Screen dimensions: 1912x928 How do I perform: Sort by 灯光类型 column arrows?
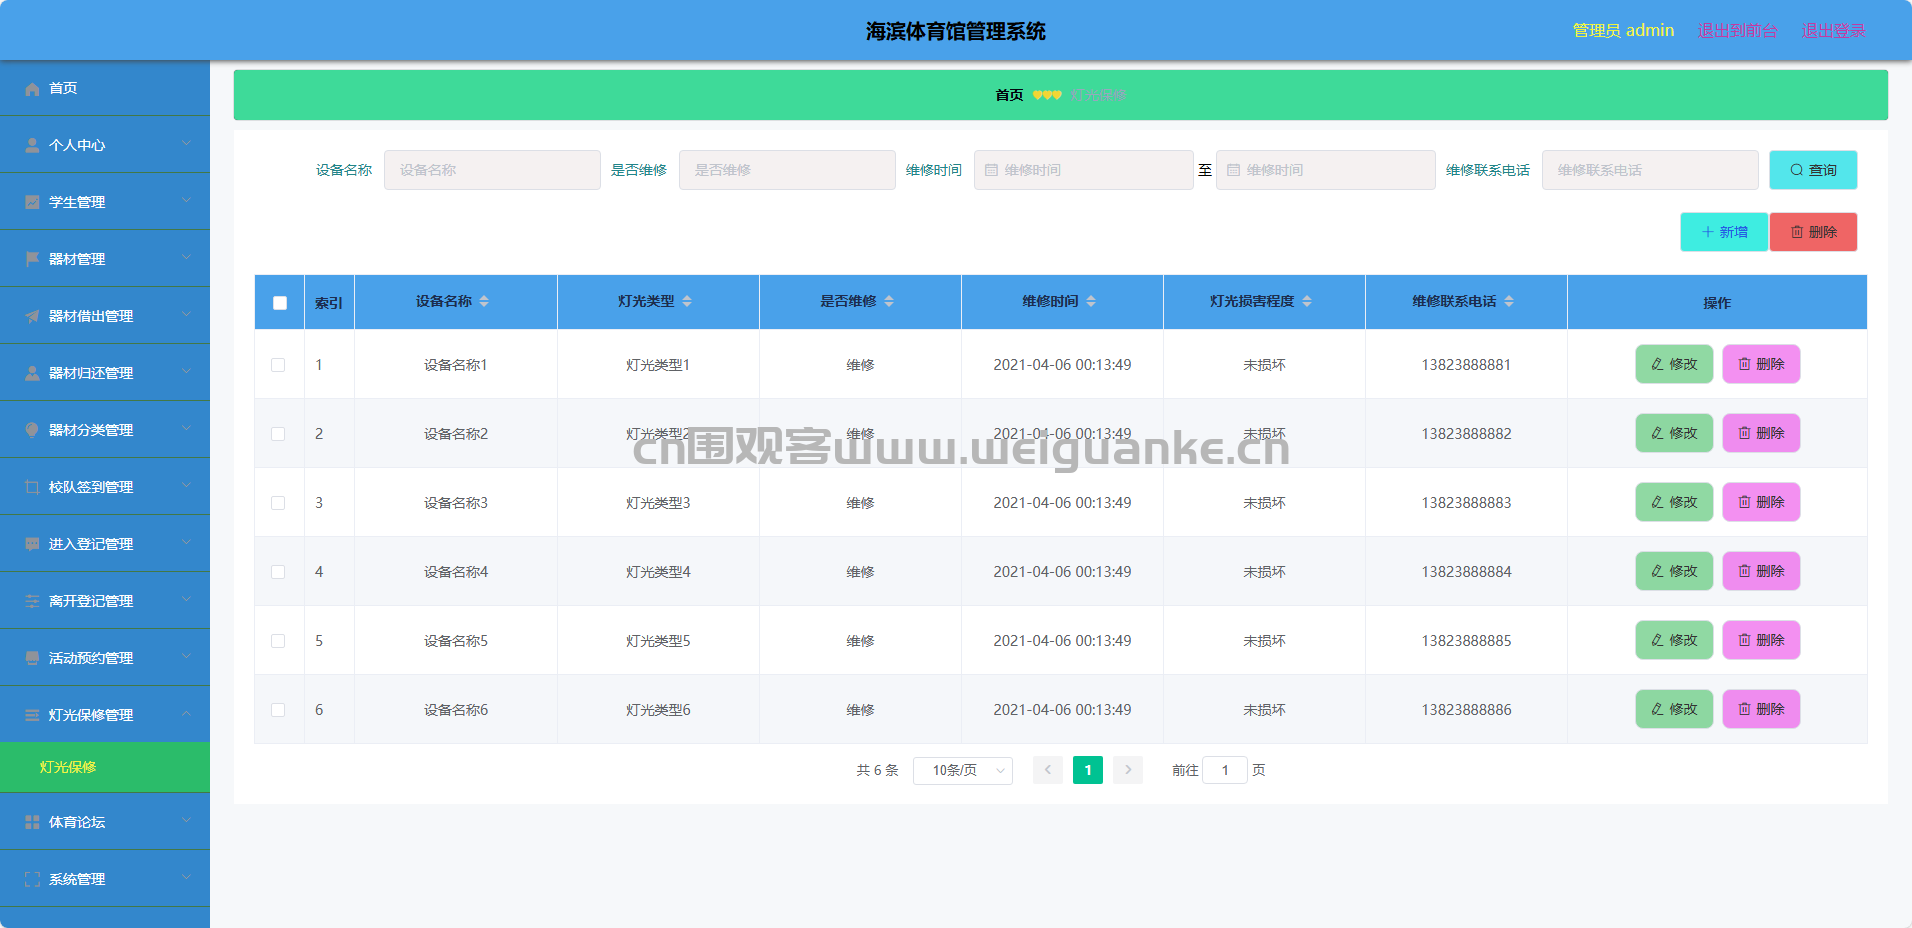click(687, 302)
